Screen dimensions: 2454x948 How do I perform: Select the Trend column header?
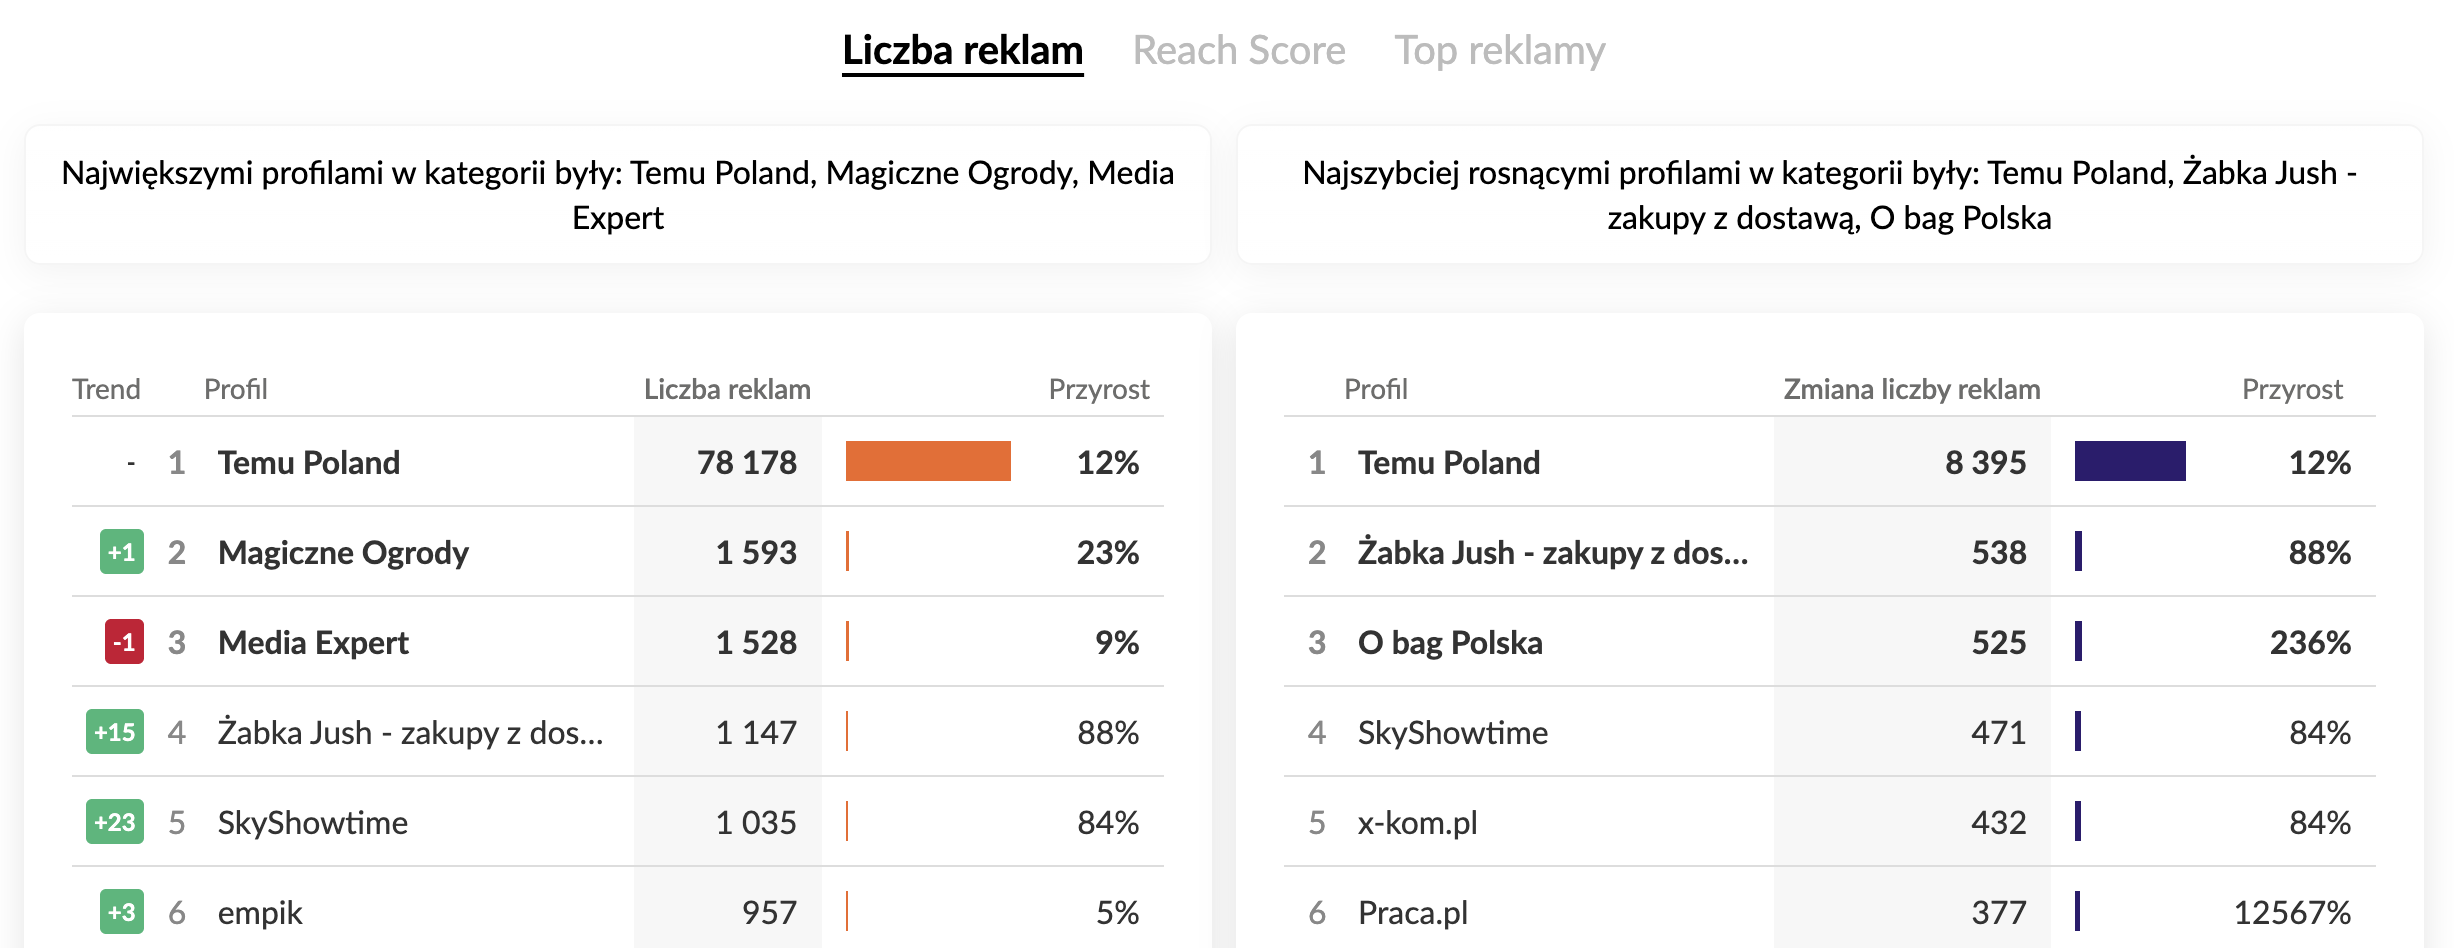pyautogui.click(x=106, y=389)
